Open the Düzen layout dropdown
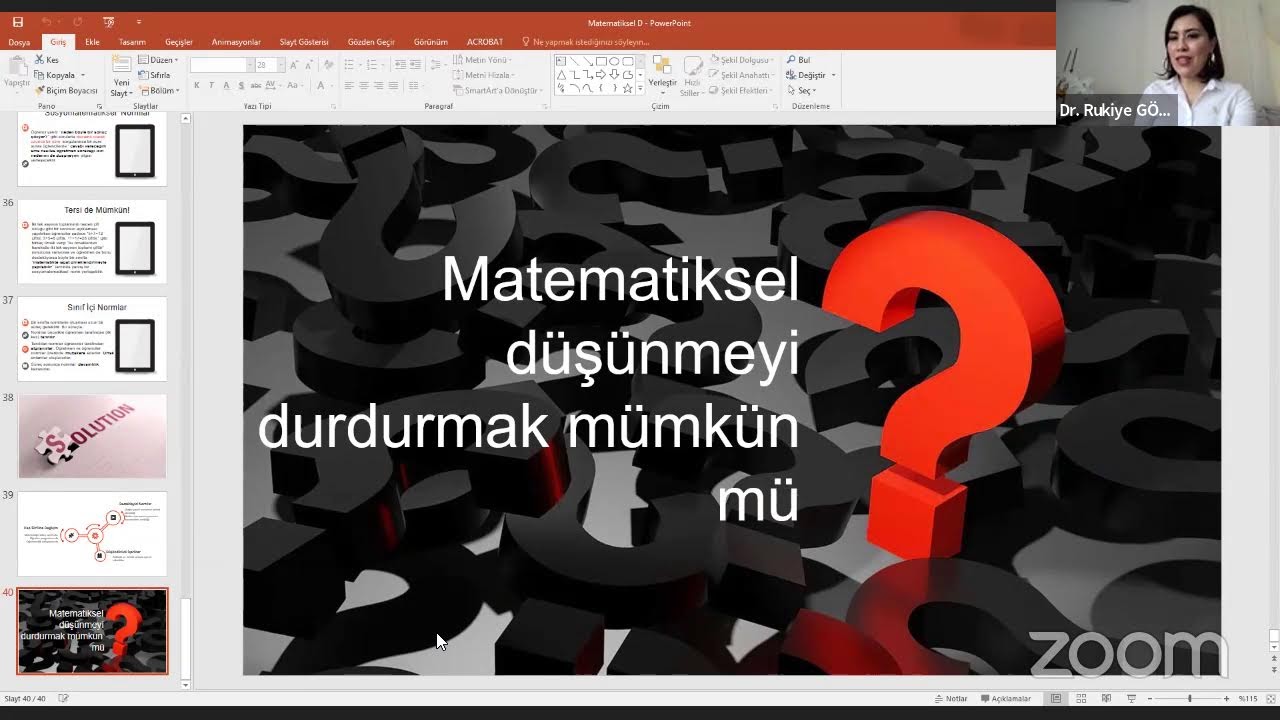This screenshot has width=1280, height=720. [x=158, y=60]
